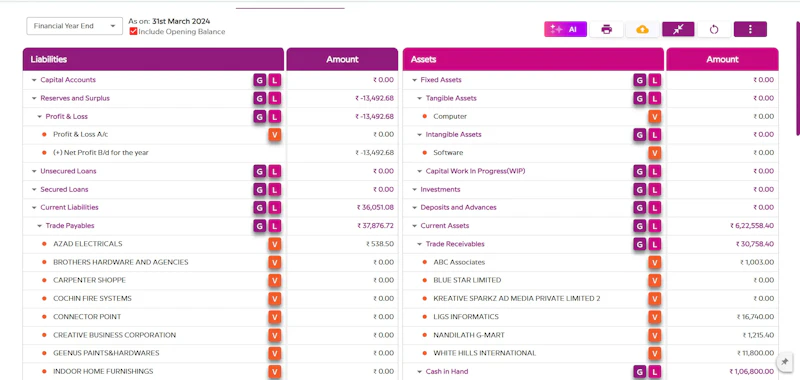Click the pin icon near the scrollbar

coord(785,361)
